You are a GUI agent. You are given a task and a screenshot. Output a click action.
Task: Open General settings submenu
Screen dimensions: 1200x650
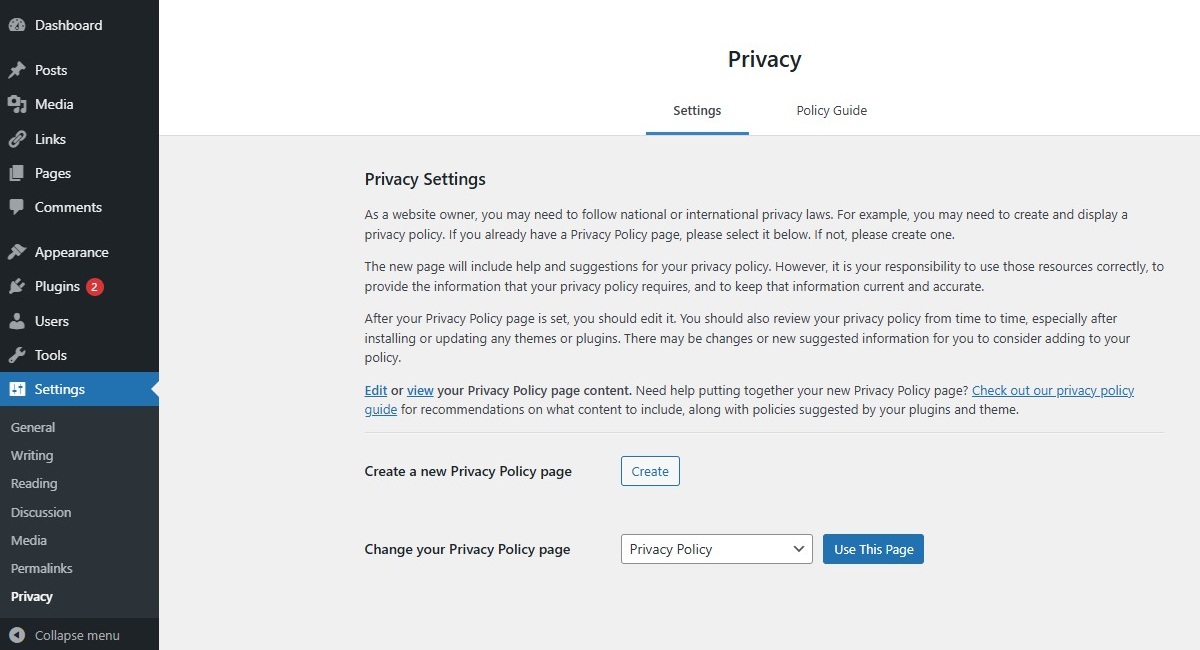click(x=33, y=427)
